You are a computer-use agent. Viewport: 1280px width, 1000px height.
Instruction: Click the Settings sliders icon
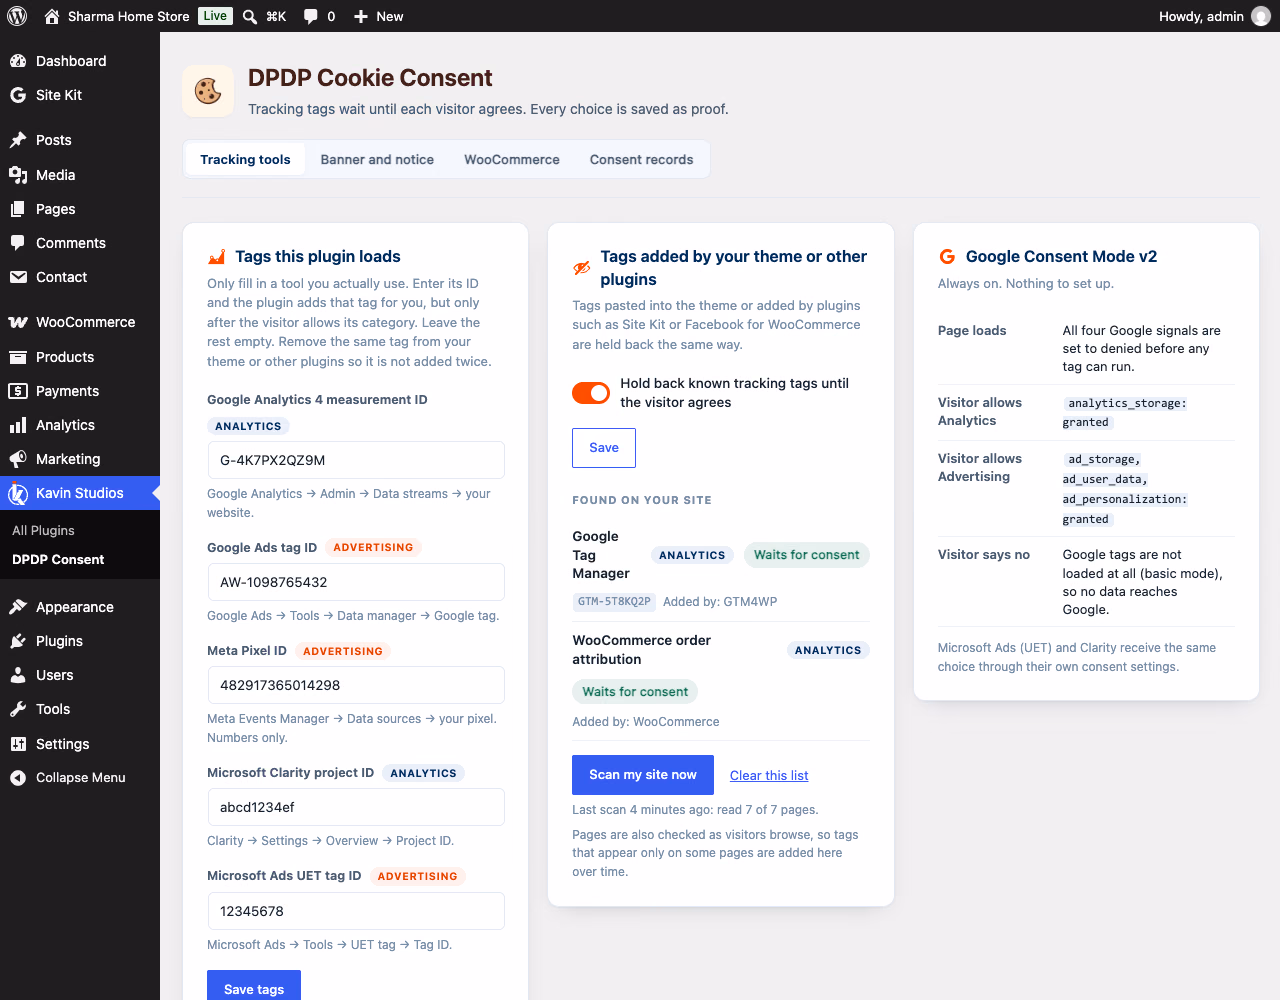point(18,744)
